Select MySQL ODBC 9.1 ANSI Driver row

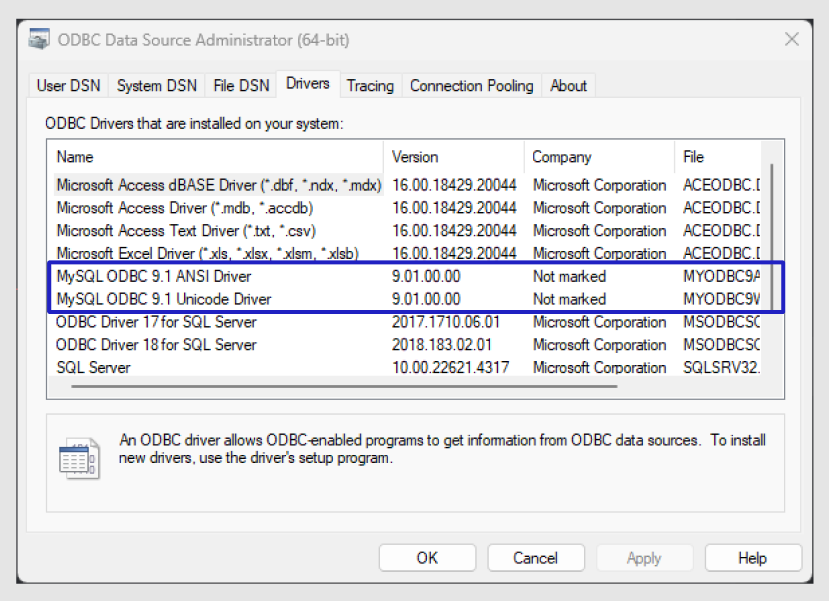(154, 276)
